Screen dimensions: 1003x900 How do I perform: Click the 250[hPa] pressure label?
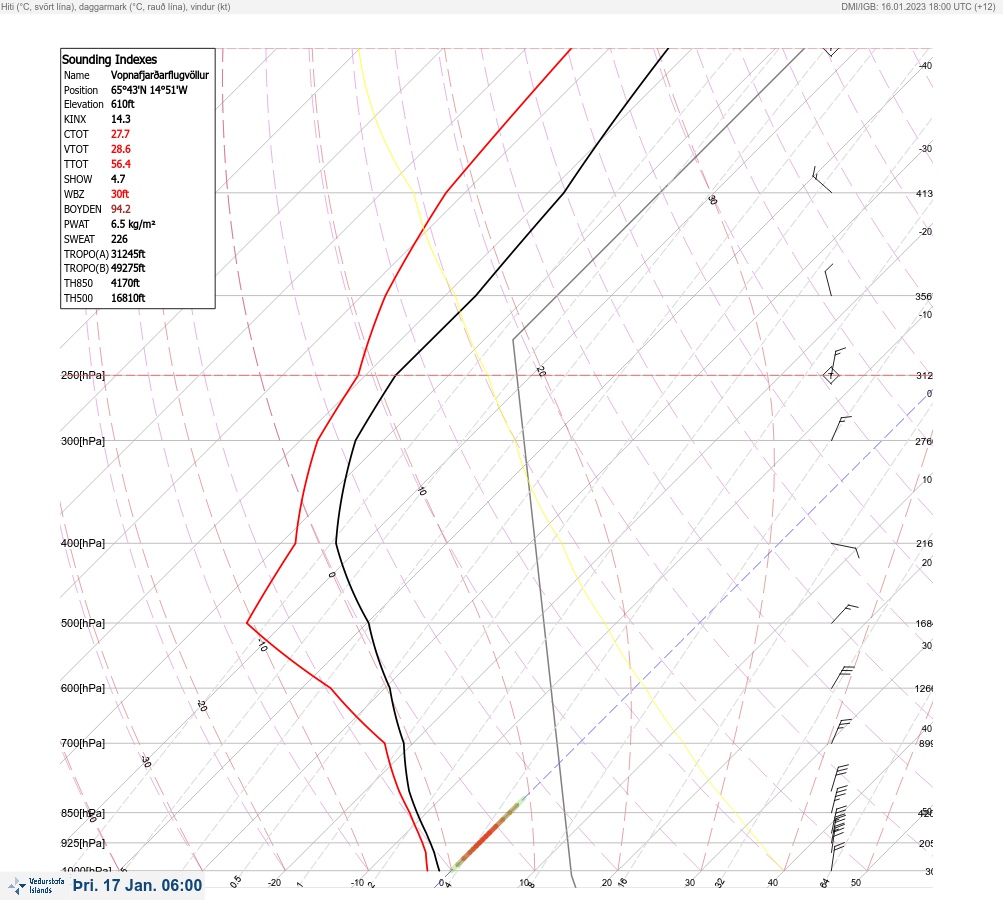pos(83,375)
